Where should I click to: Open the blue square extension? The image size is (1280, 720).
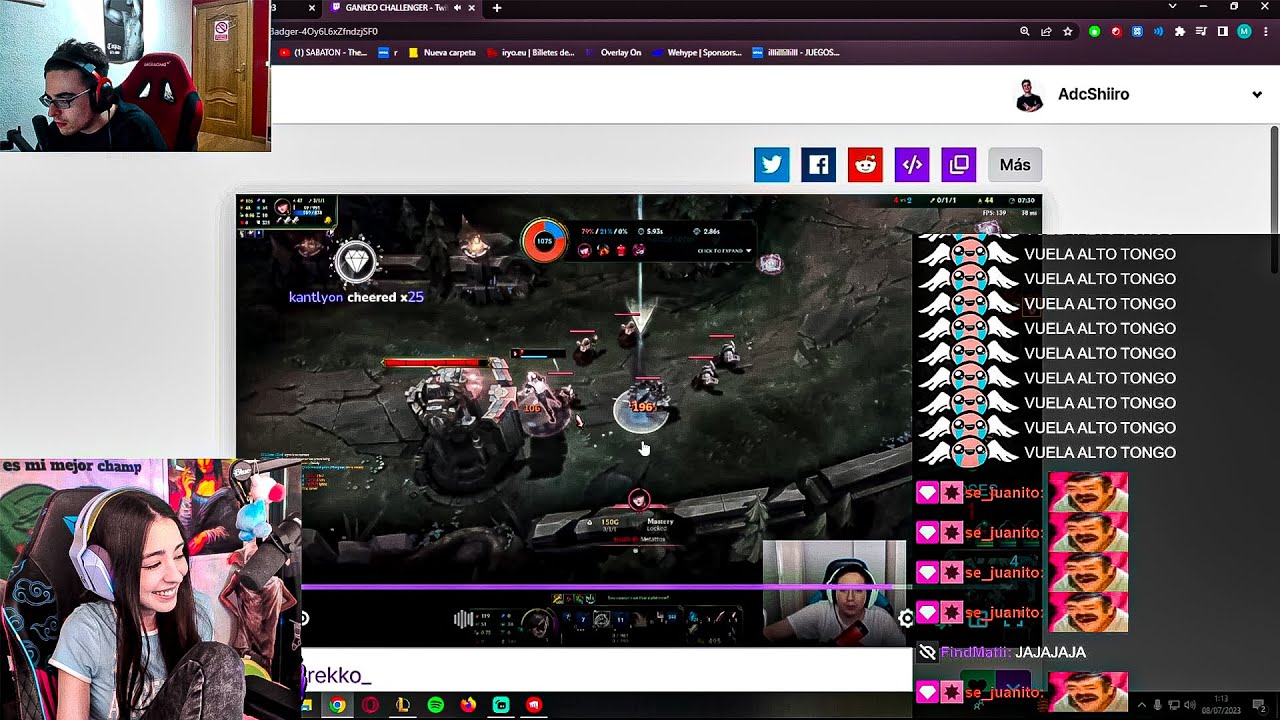click(1137, 32)
